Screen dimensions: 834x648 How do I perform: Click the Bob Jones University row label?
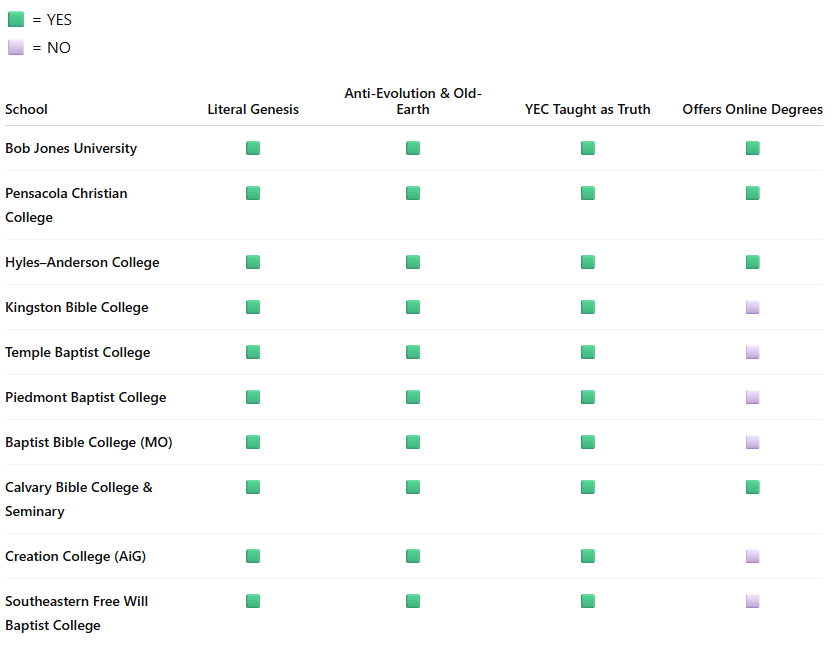[71, 148]
